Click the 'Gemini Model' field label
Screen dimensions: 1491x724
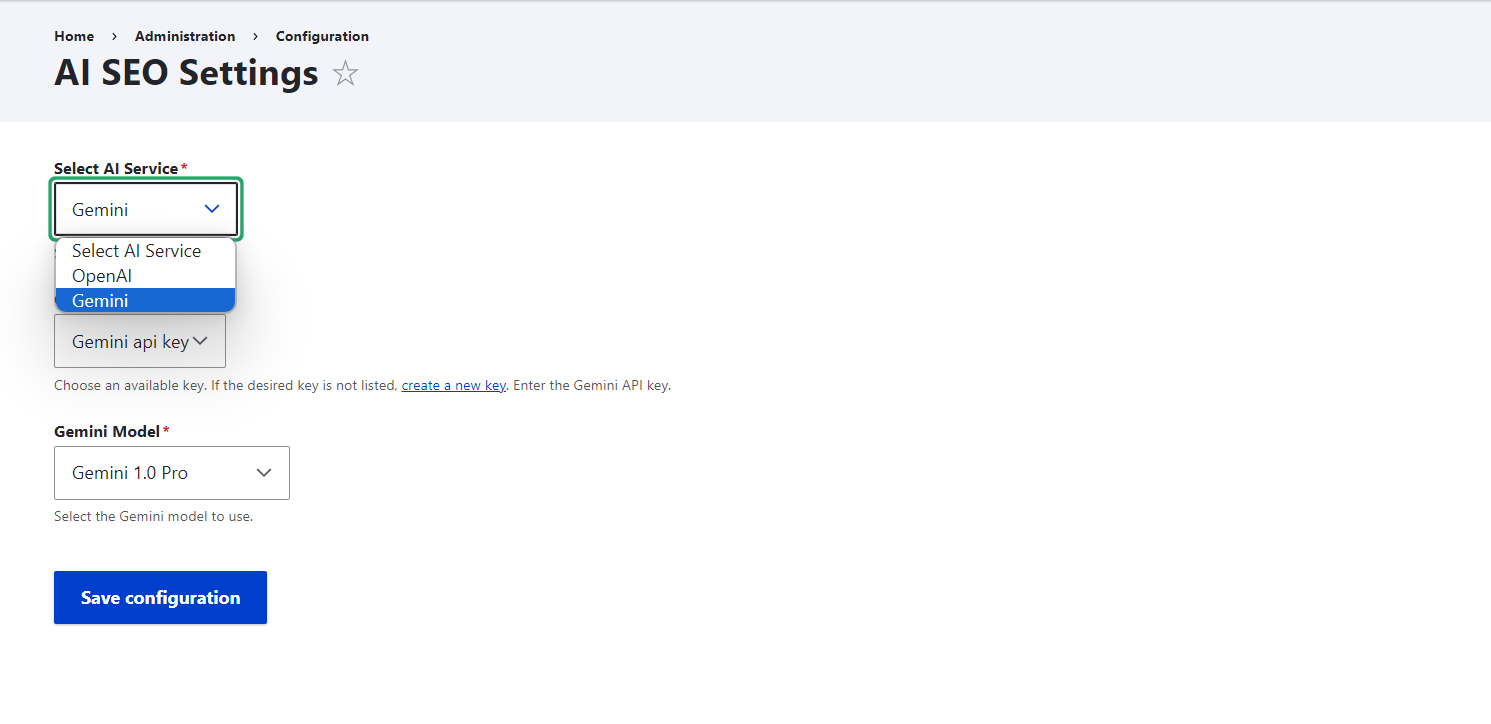click(x=107, y=432)
